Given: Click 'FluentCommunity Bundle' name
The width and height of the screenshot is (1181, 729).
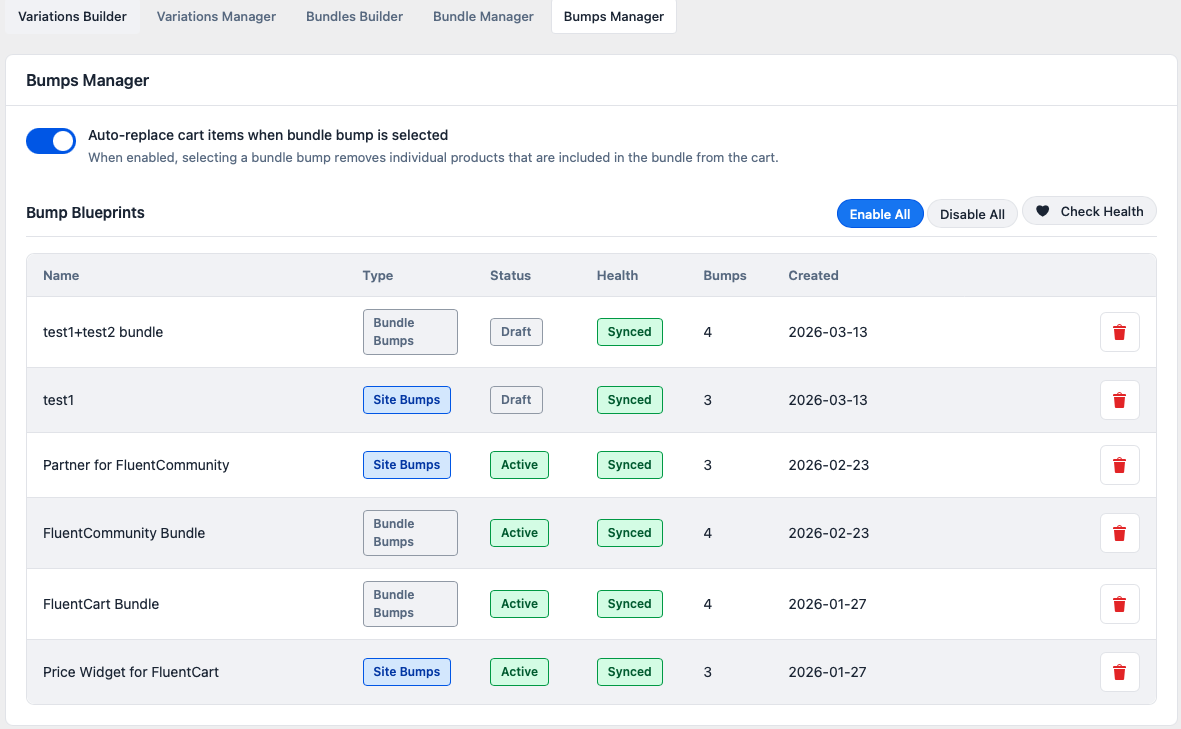Looking at the screenshot, I should [x=124, y=533].
